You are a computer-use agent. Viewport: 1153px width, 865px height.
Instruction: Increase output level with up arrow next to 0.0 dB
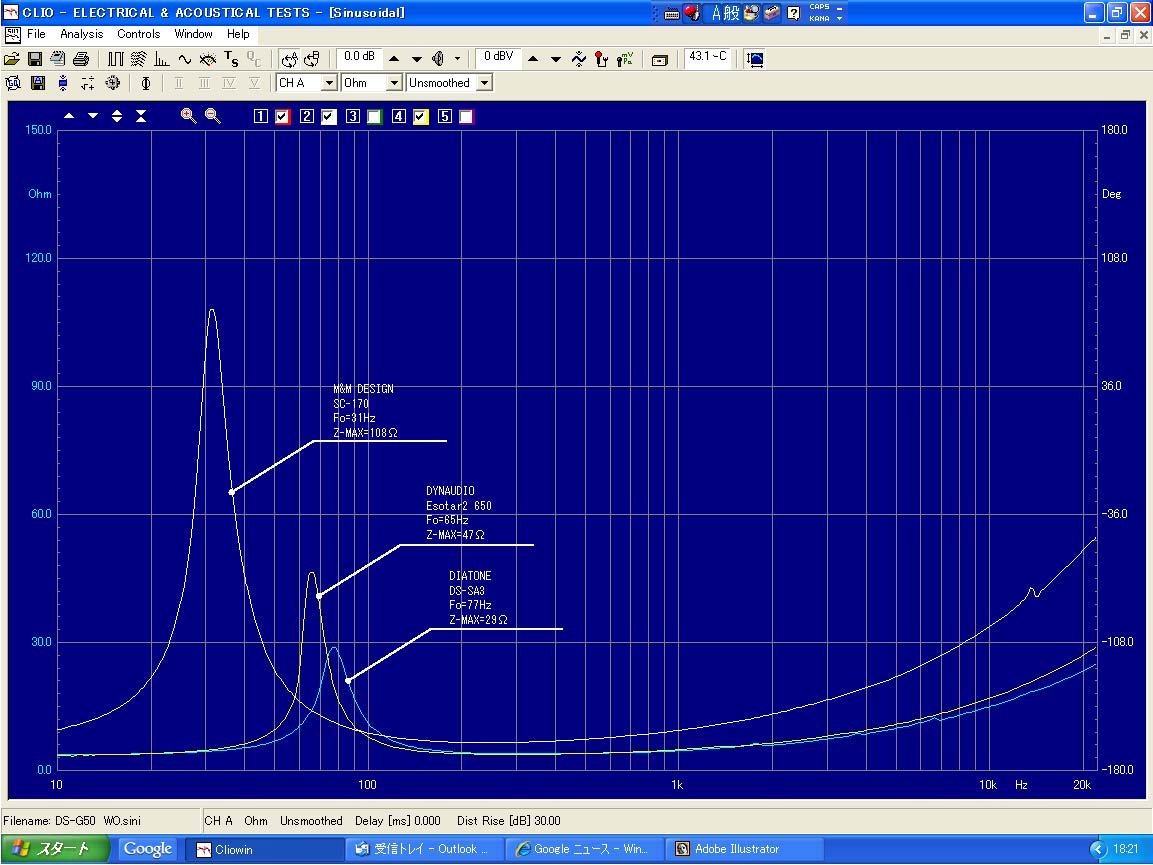coord(395,59)
